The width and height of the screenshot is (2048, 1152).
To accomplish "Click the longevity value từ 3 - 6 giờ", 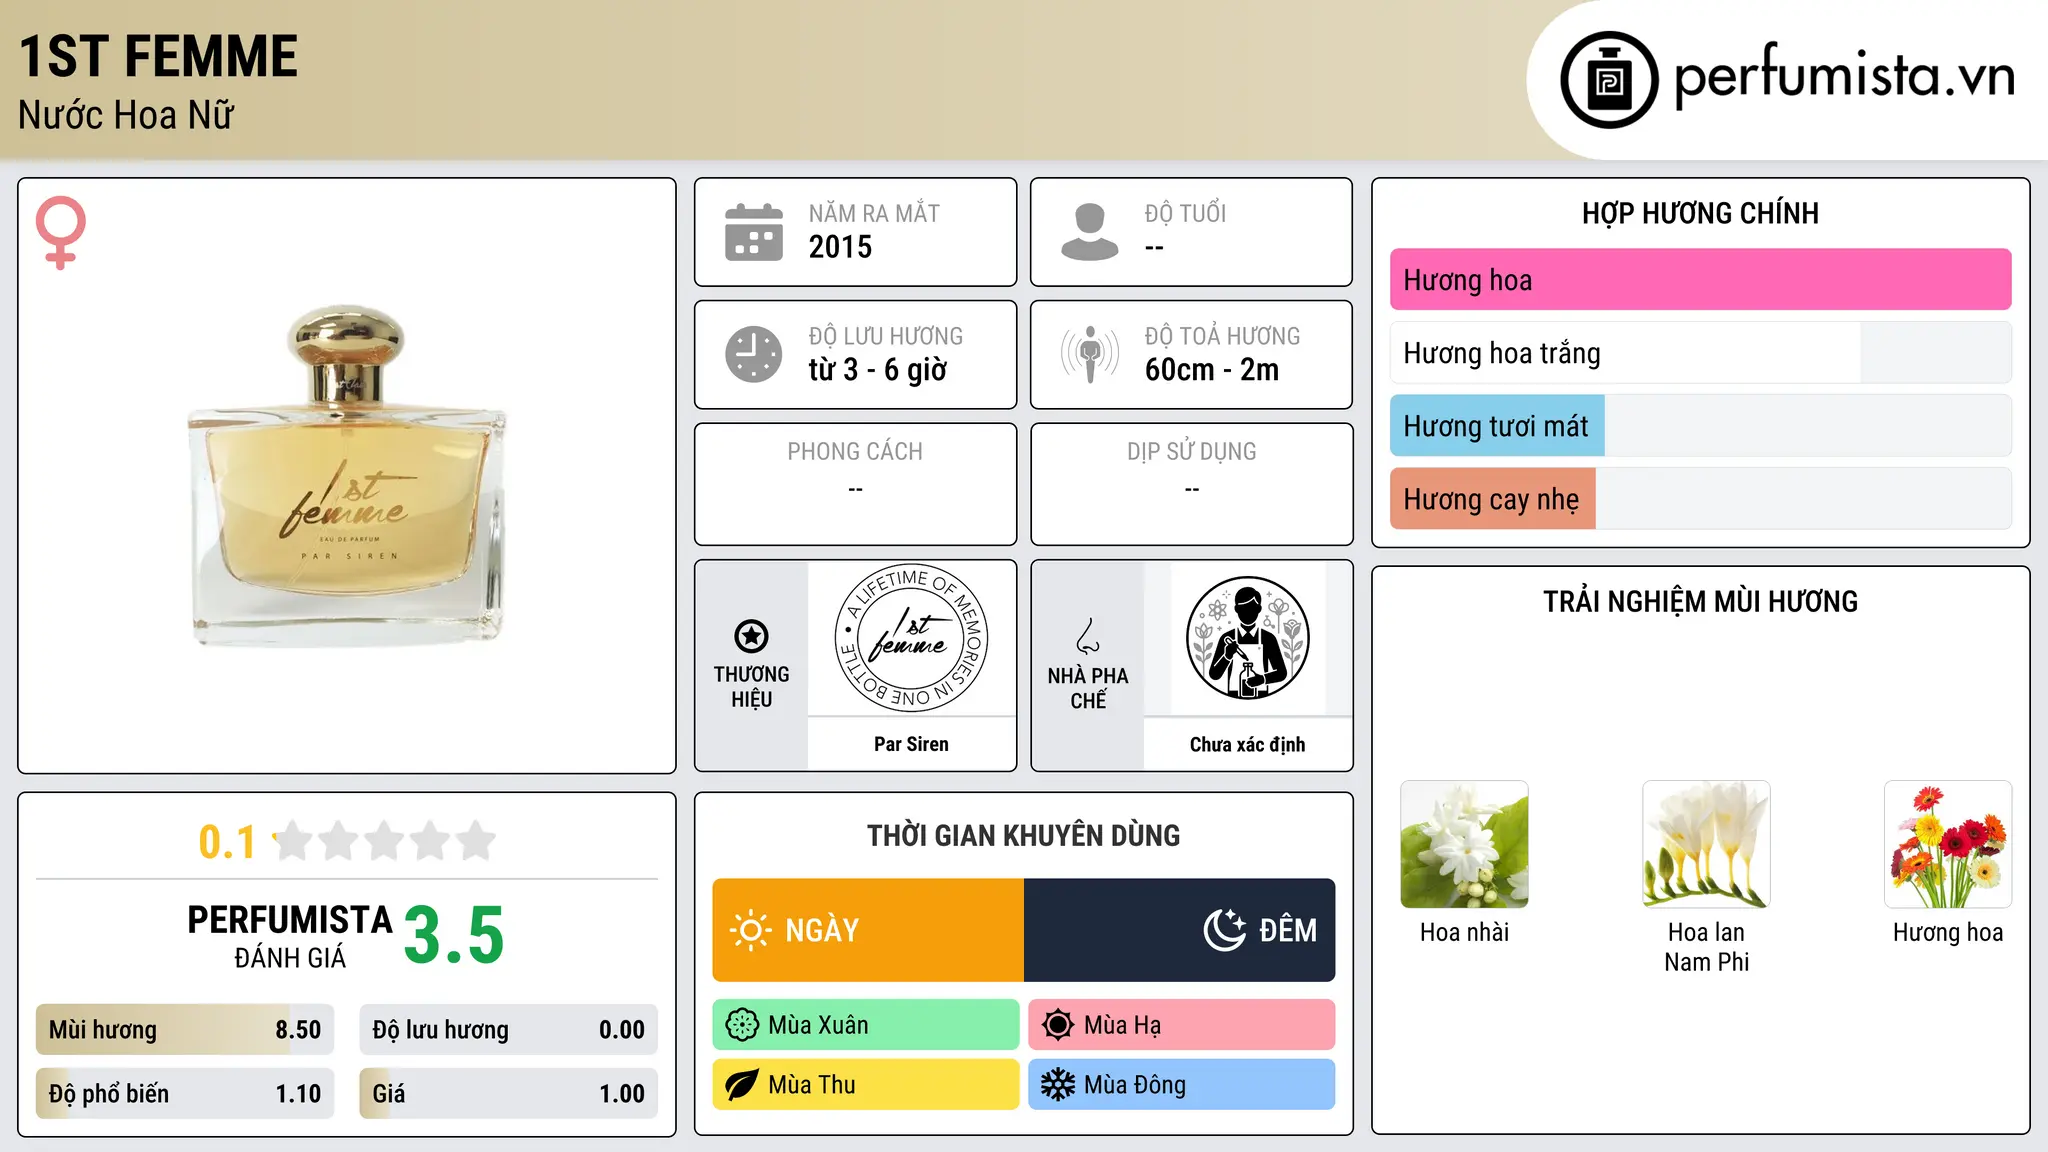I will (x=877, y=370).
